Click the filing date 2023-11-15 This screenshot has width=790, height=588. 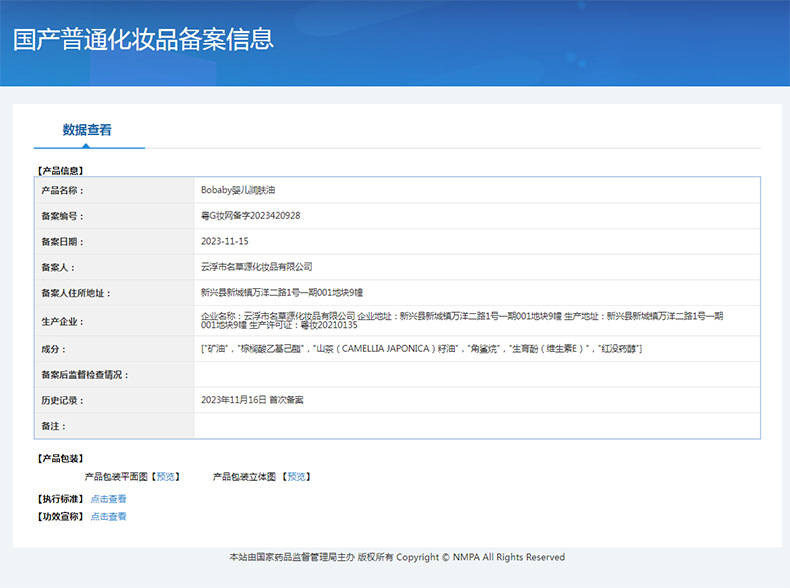tap(224, 242)
